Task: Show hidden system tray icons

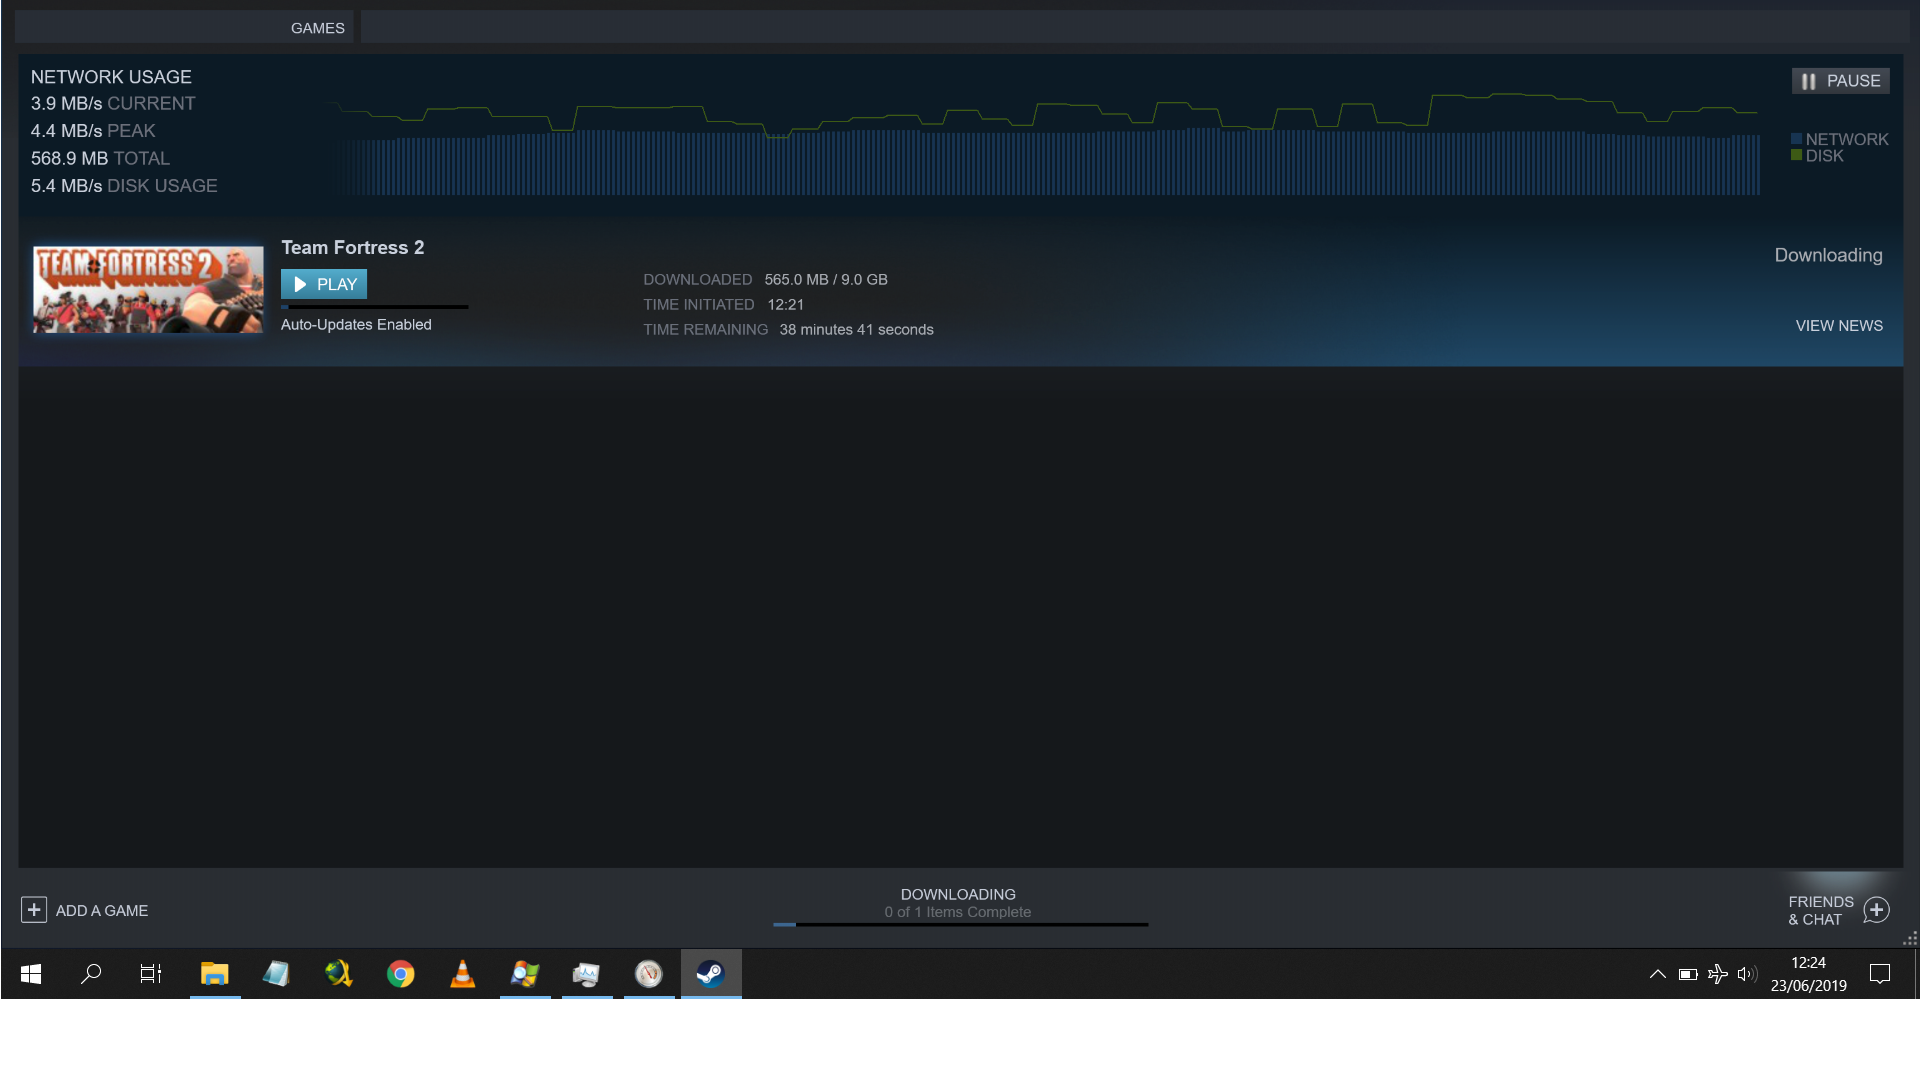Action: [1657, 974]
